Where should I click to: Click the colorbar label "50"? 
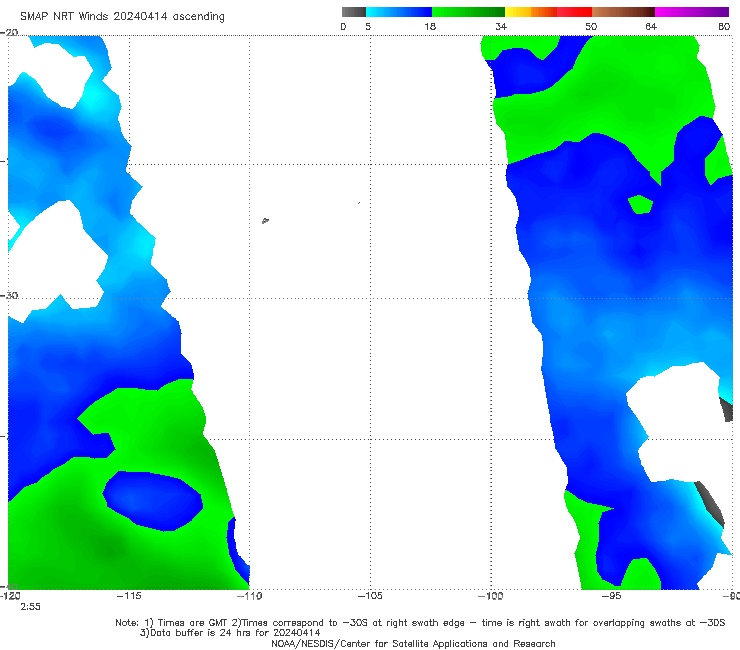(591, 26)
